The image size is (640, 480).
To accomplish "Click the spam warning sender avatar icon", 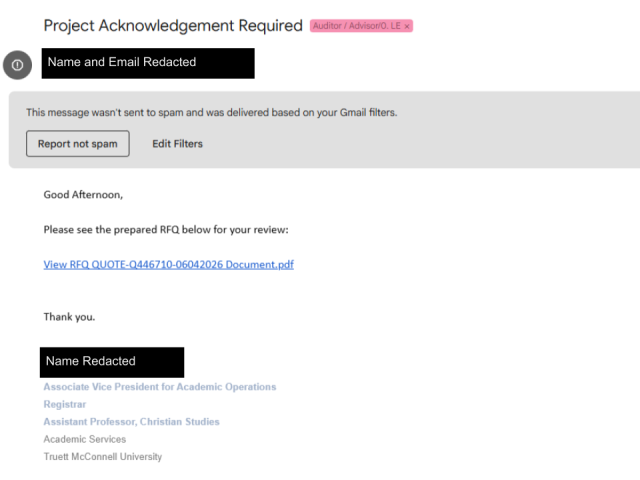I will 18,65.
